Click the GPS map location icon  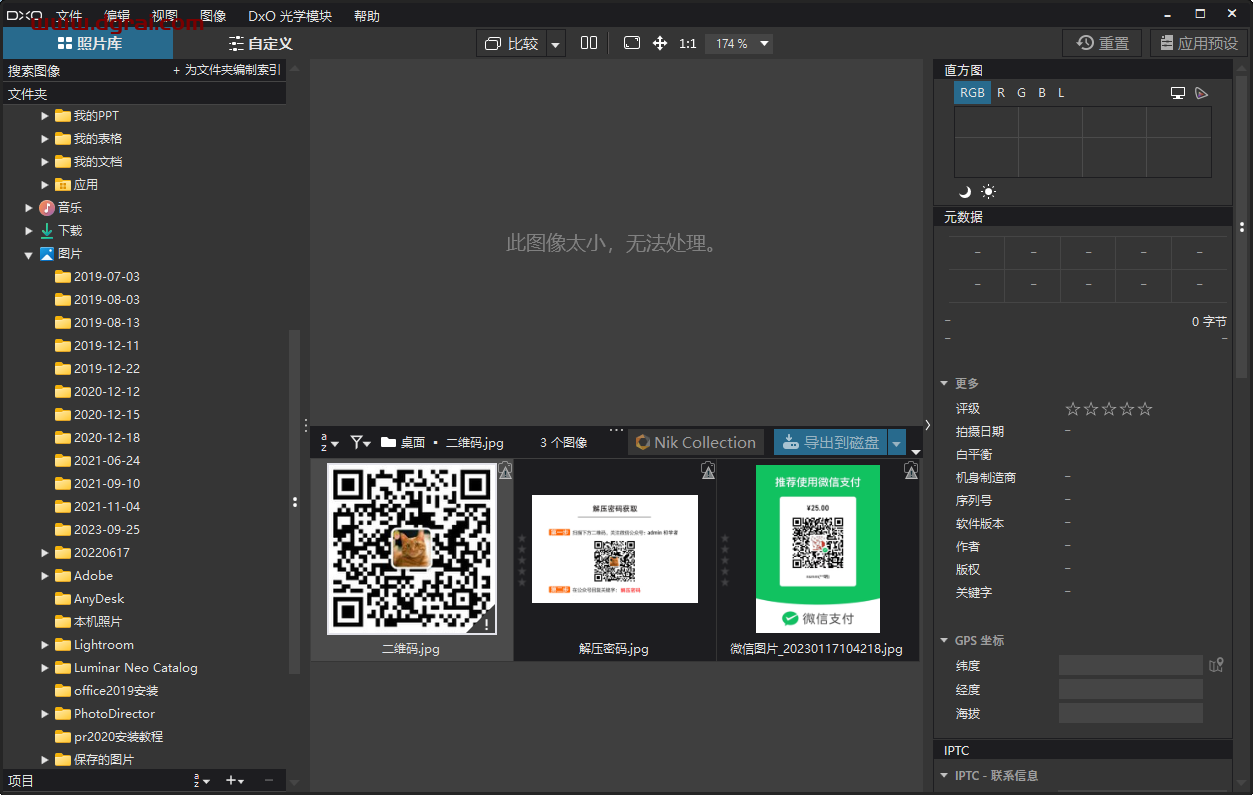pos(1216,665)
